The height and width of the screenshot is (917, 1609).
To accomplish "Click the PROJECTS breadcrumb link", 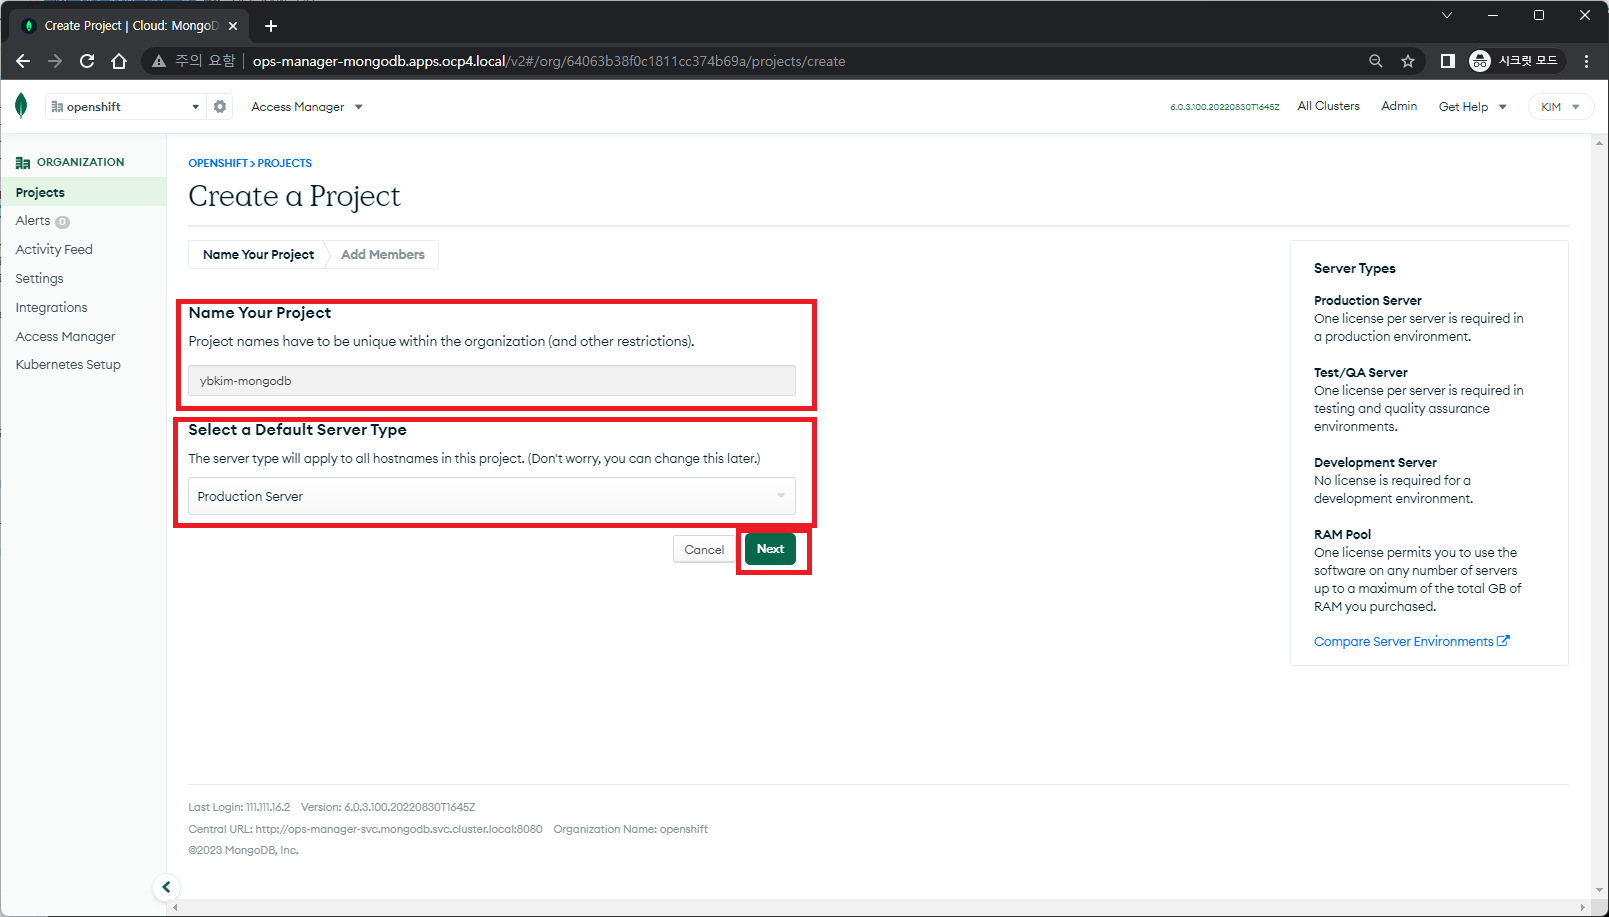I will (x=285, y=163).
